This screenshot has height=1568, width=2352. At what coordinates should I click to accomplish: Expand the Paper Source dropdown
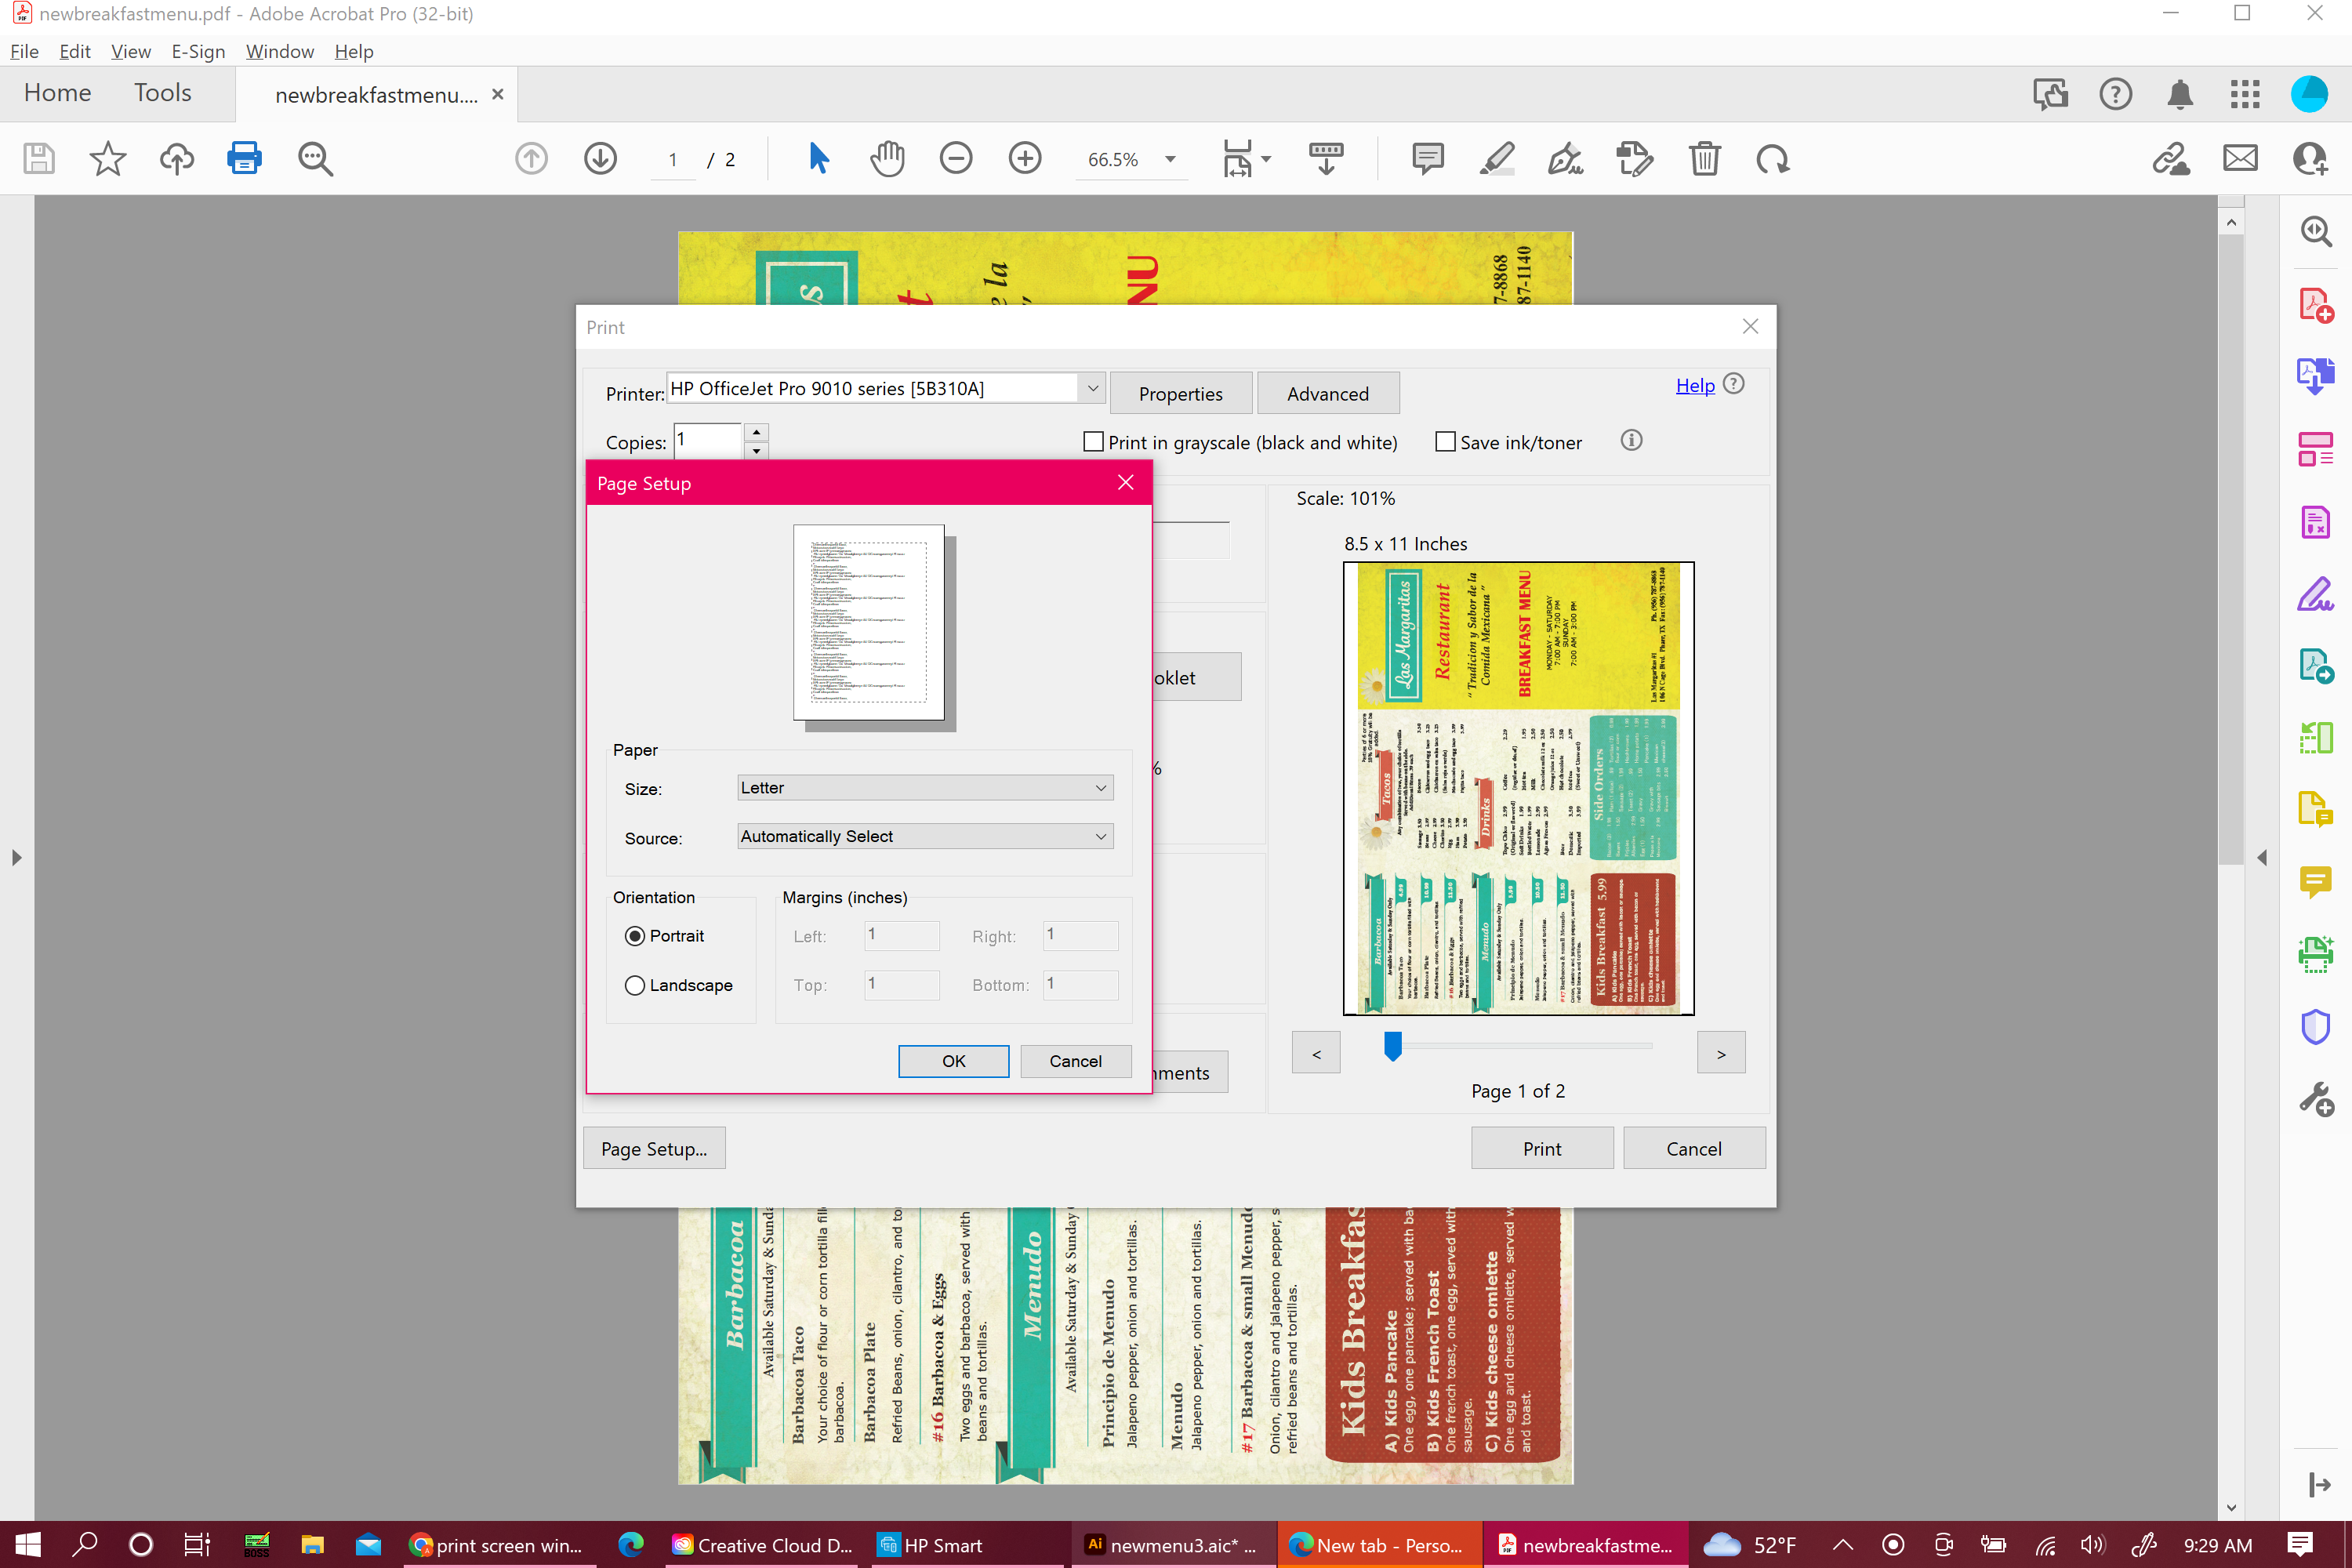click(x=1098, y=837)
